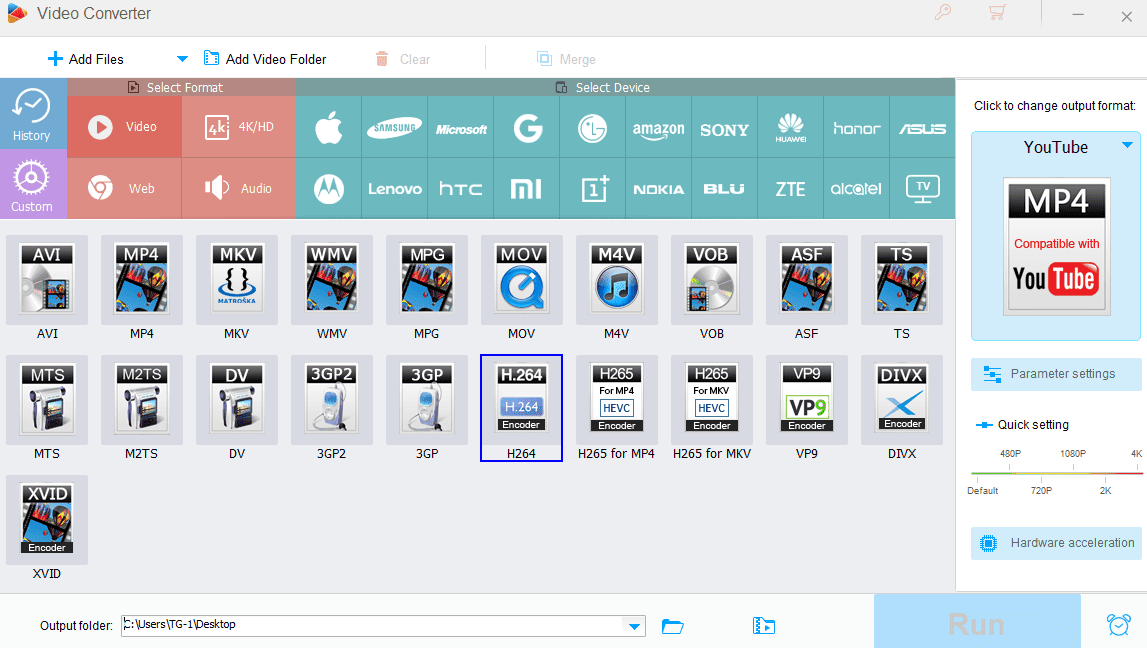Open the Apple device category
This screenshot has width=1147, height=648.
click(x=329, y=128)
